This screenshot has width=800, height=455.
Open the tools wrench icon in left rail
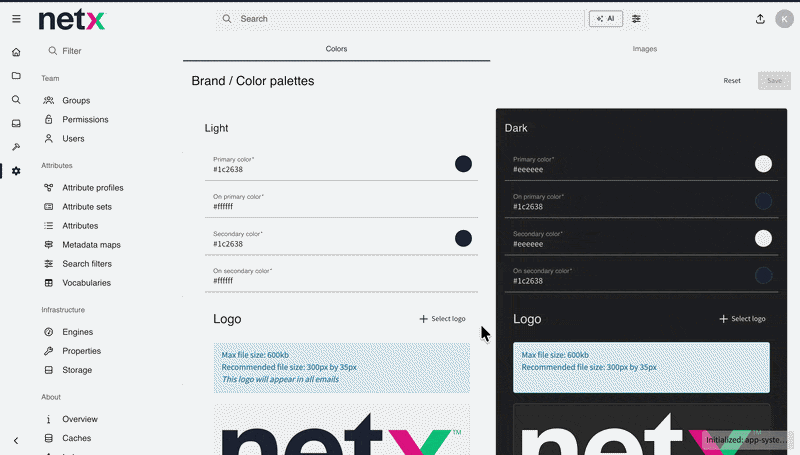pyautogui.click(x=16, y=147)
